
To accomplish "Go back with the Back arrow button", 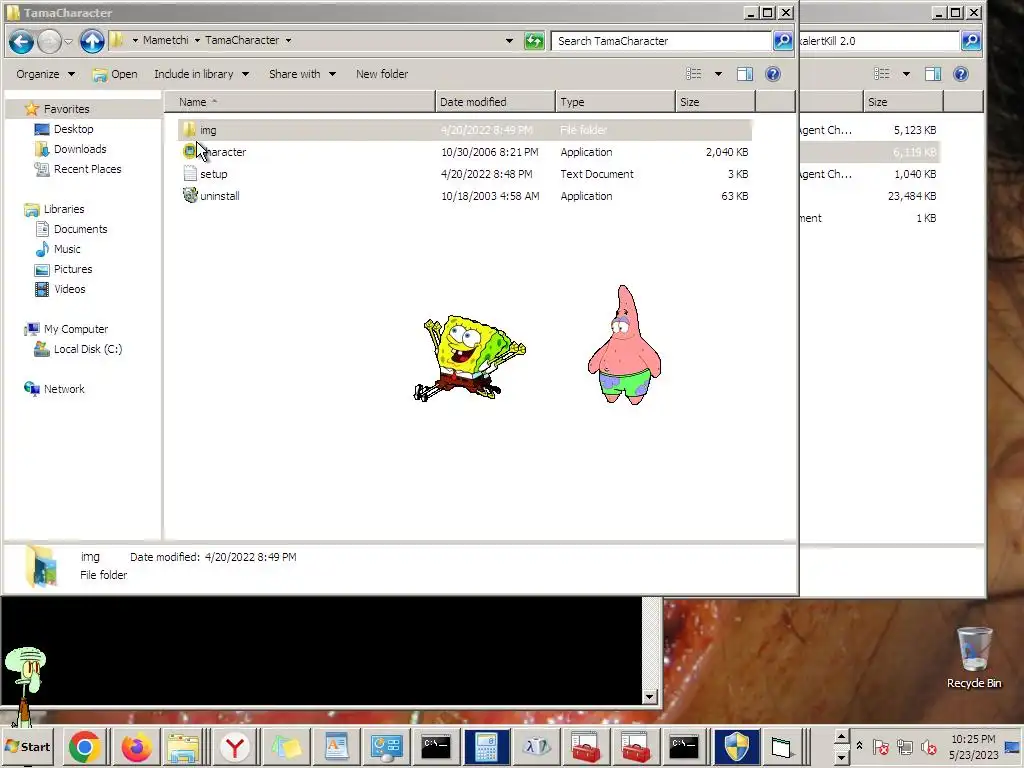I will [x=22, y=41].
